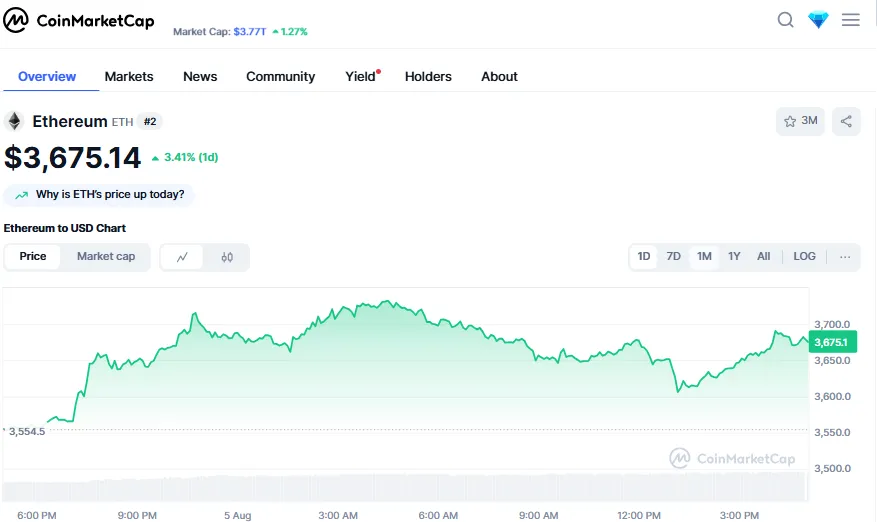877x522 pixels.
Task: Open the chart more options ellipsis
Action: point(845,257)
